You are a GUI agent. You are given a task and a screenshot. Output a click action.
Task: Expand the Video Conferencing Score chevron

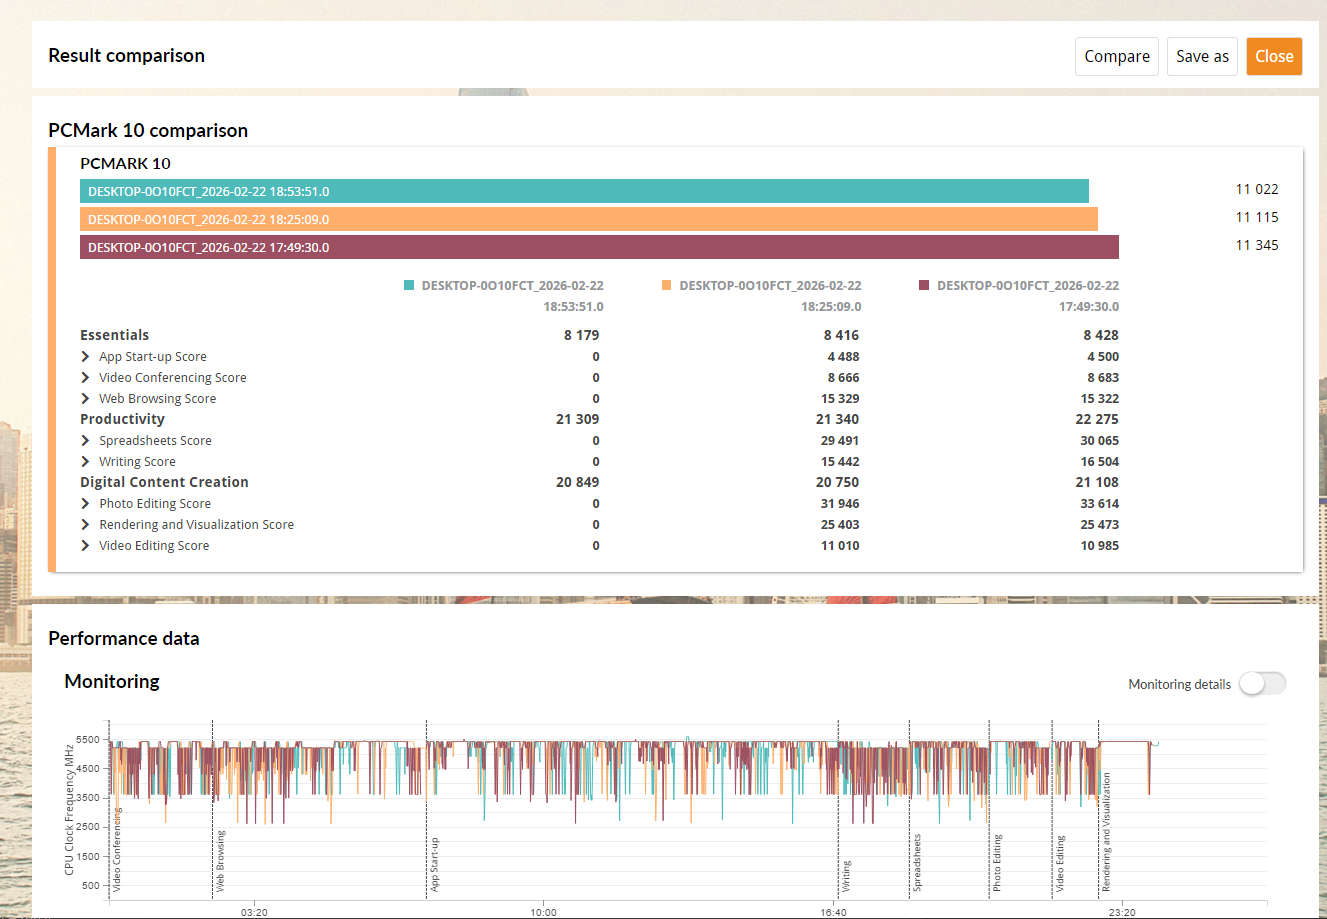coord(86,377)
